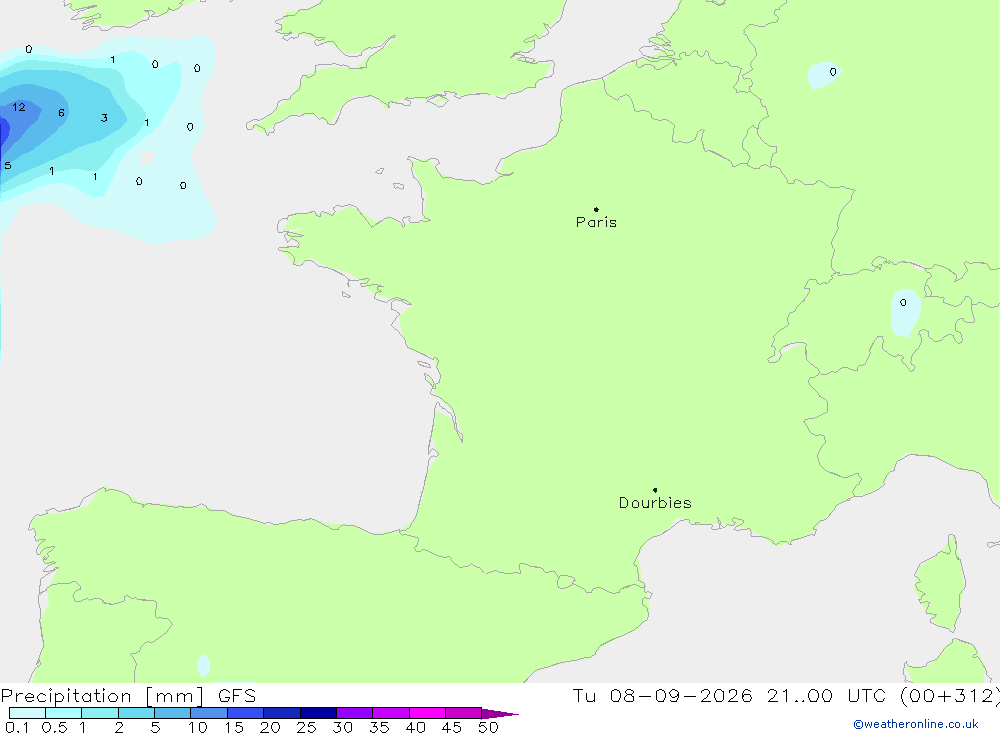Click the Dourbies location dot marker
The image size is (1000, 733).
click(655, 490)
